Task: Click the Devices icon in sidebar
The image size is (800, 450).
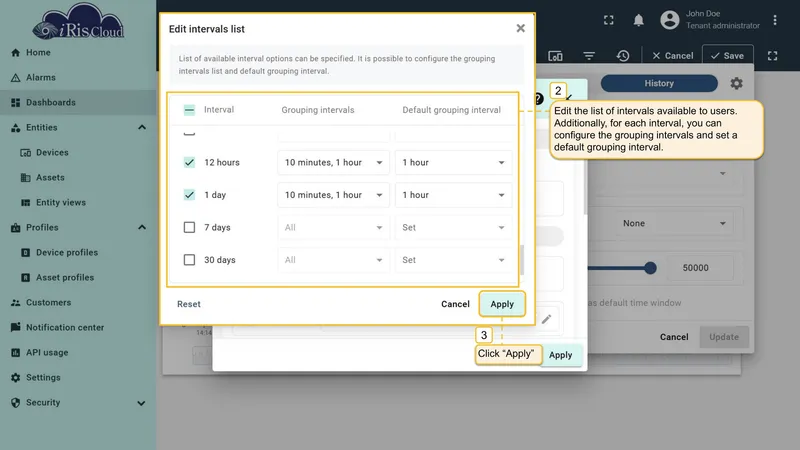Action: 26,153
